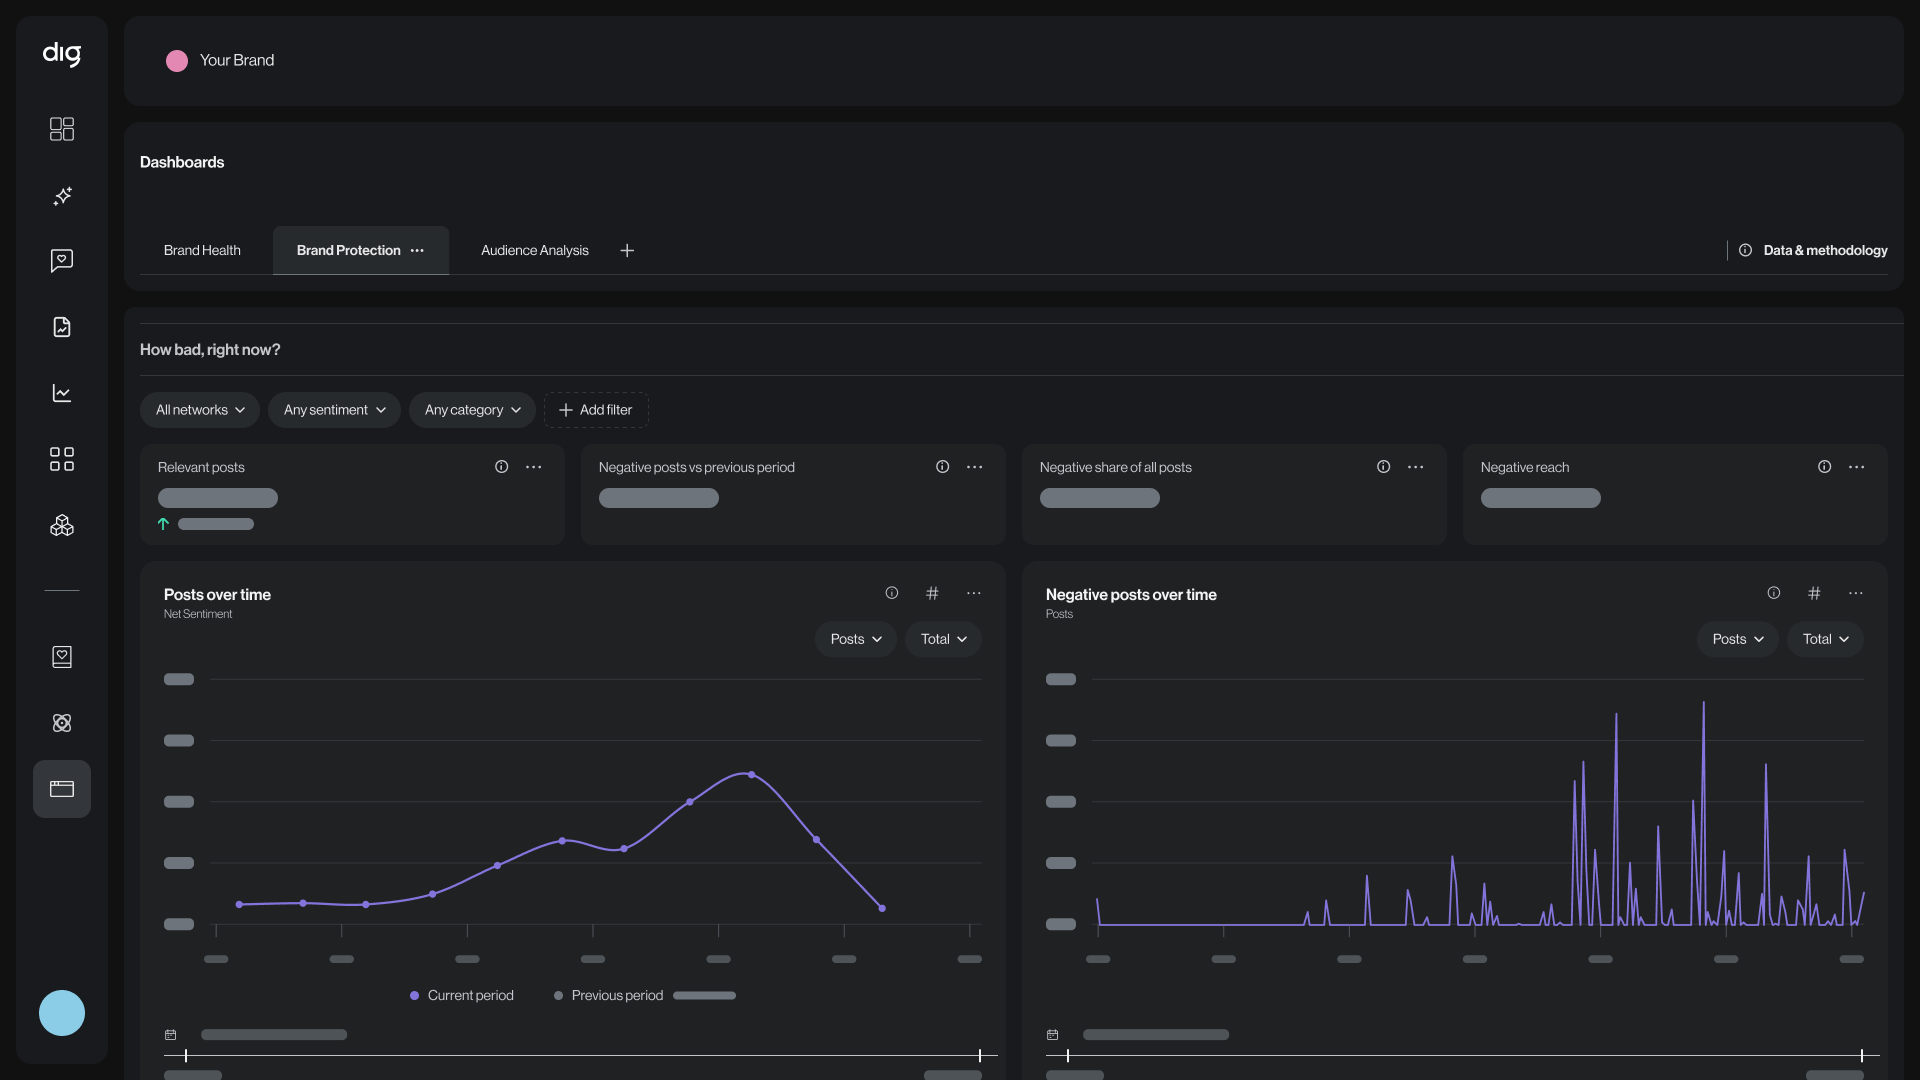Click the dig logo in the sidebar
Screen dimensions: 1920x1080
pos(62,54)
